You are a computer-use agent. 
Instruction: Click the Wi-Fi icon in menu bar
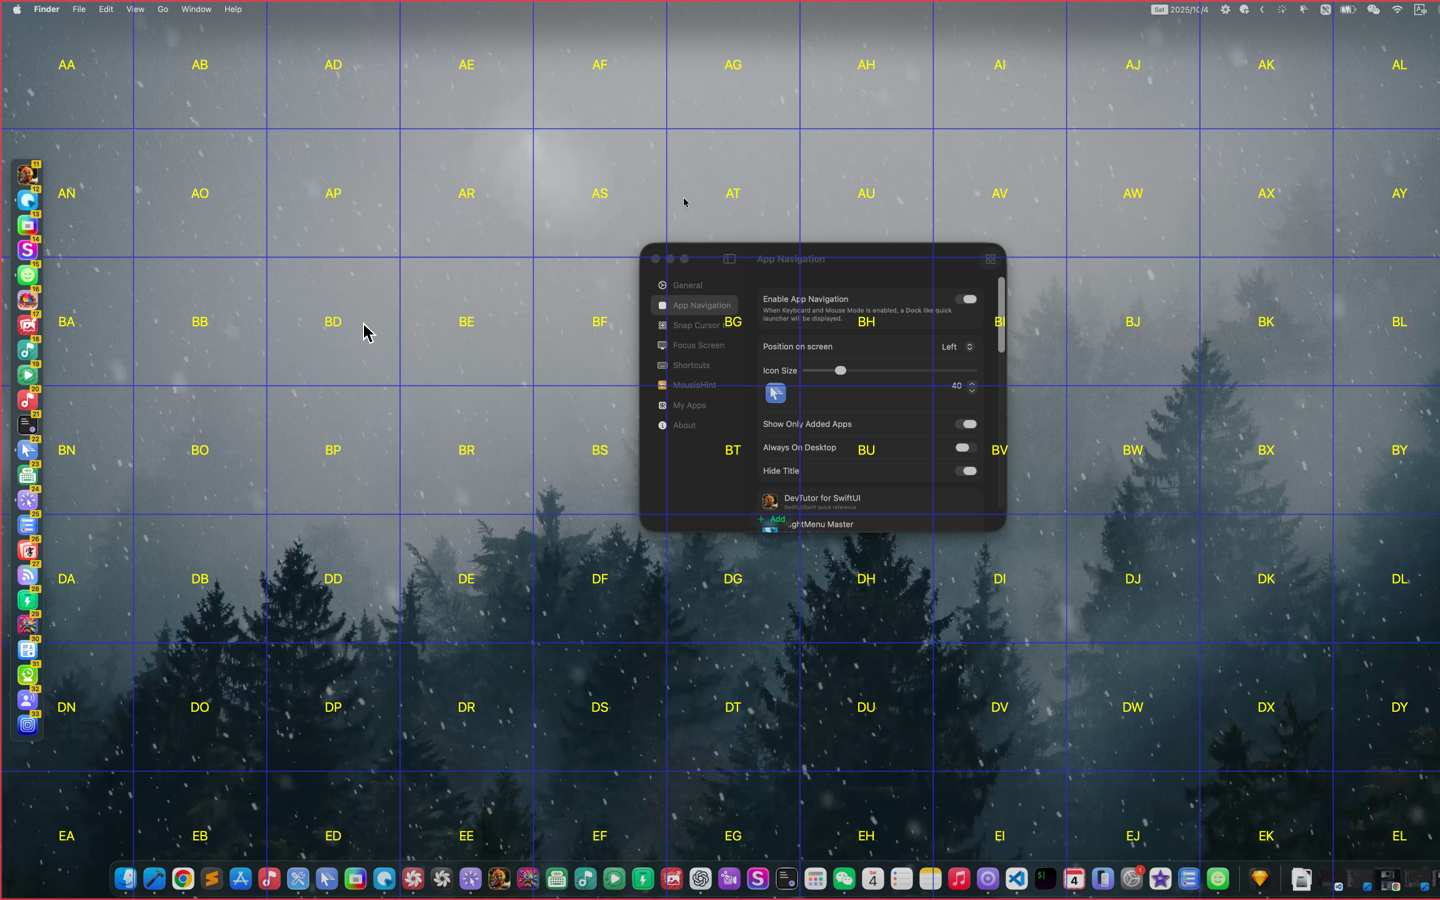point(1397,9)
